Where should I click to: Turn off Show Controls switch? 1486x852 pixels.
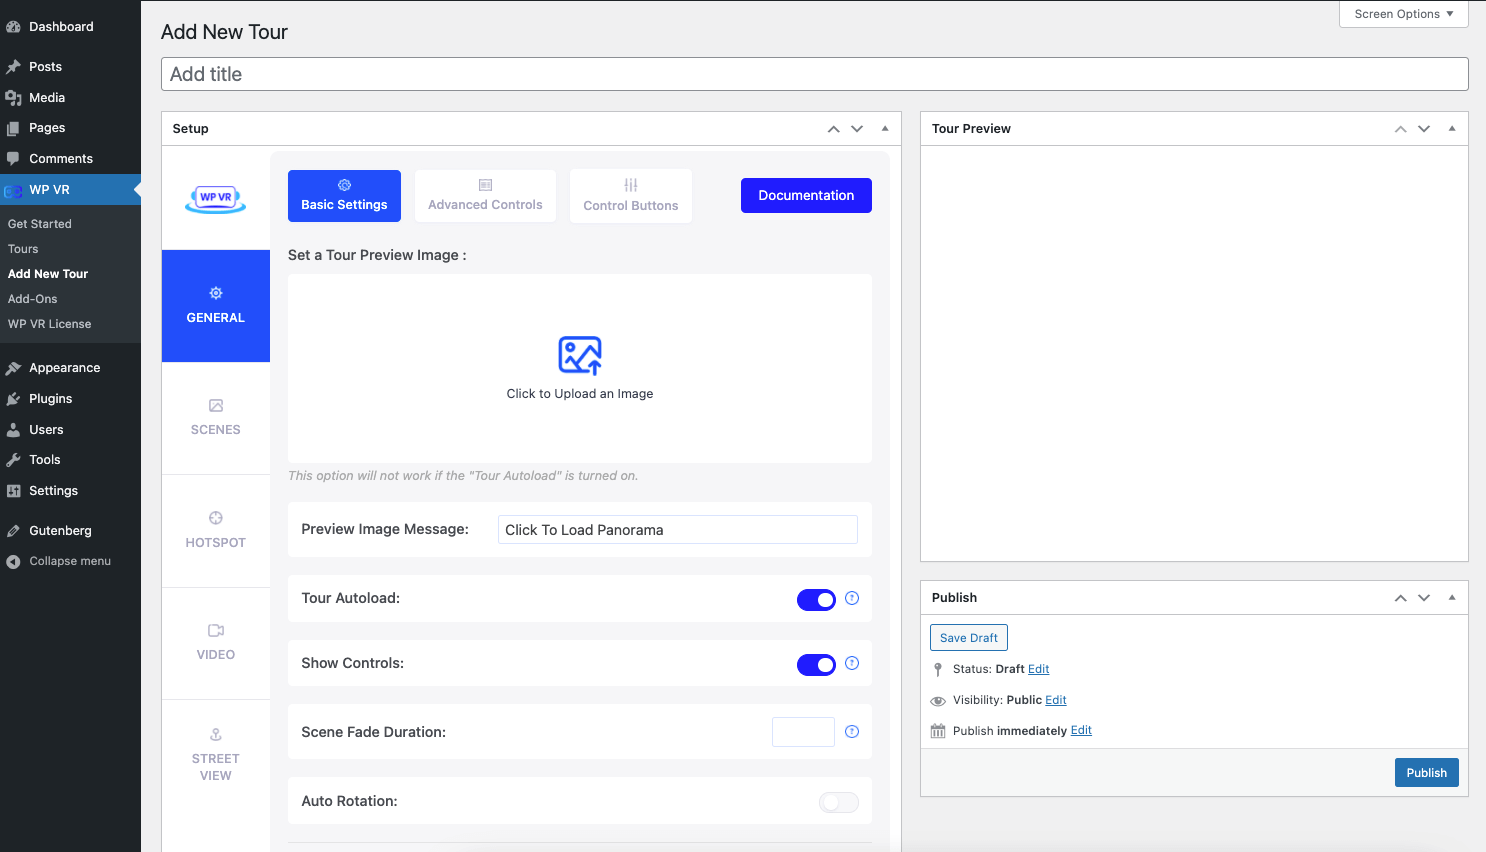[x=816, y=665]
